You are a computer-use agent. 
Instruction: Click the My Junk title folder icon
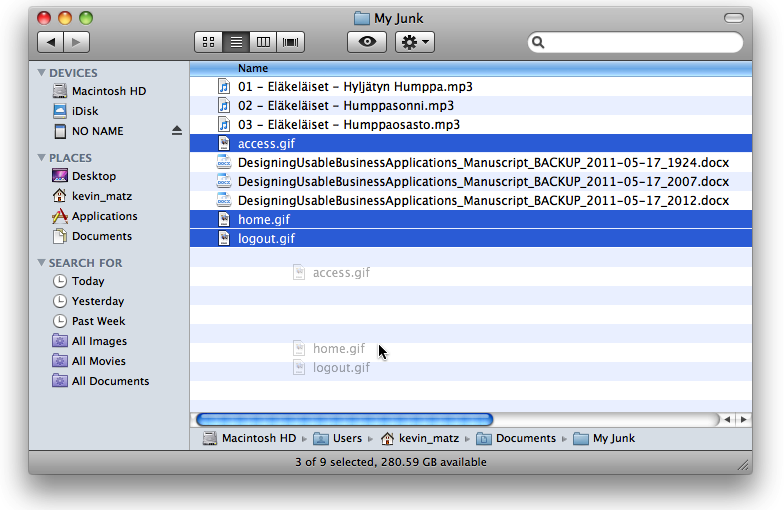tap(362, 18)
